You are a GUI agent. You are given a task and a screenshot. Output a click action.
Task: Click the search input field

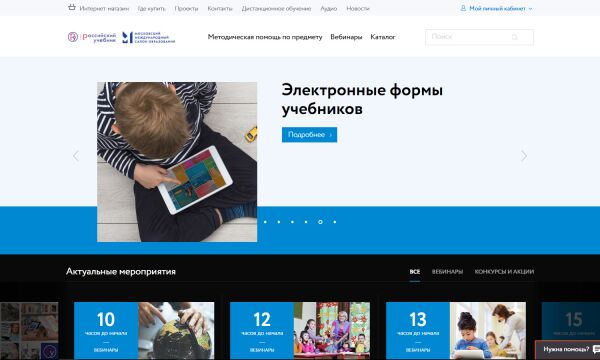pos(479,37)
